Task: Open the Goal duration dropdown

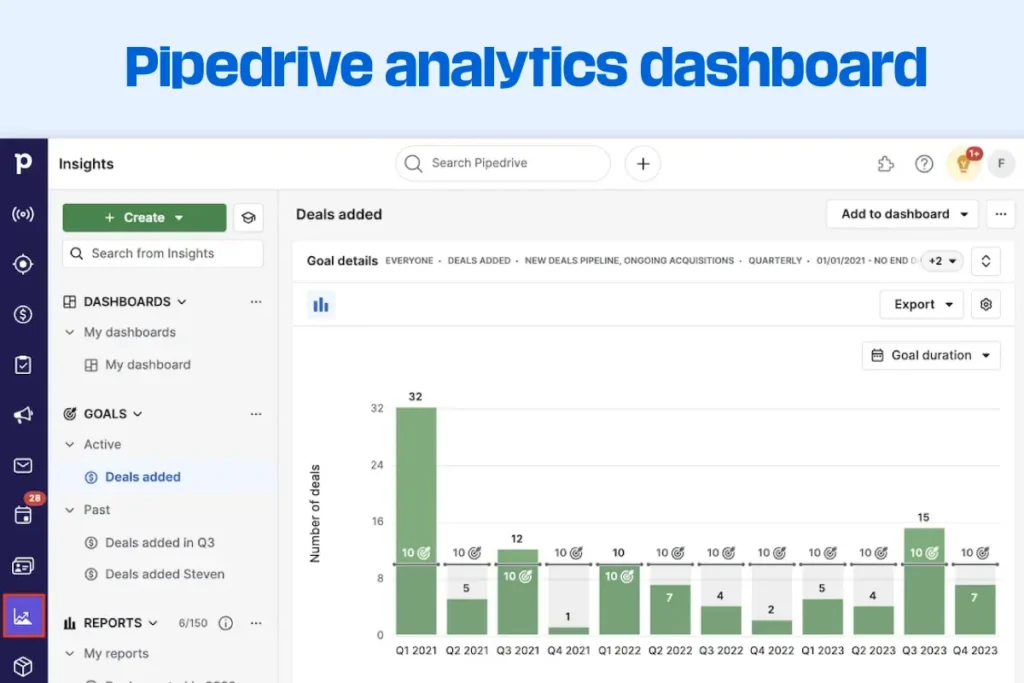Action: [x=931, y=355]
